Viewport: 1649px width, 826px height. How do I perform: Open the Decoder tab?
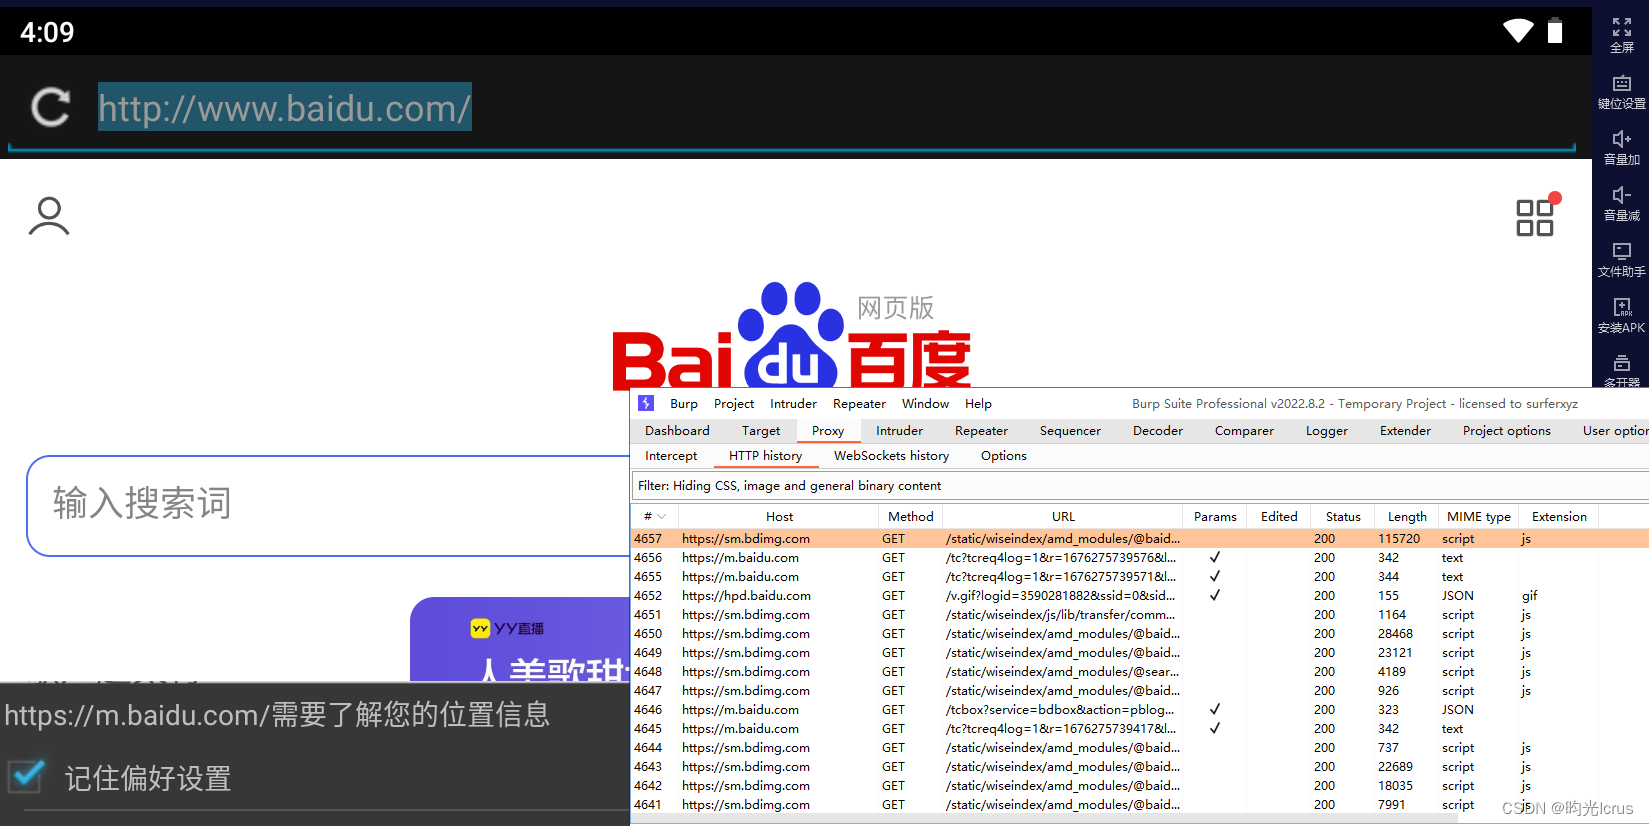pos(1158,431)
